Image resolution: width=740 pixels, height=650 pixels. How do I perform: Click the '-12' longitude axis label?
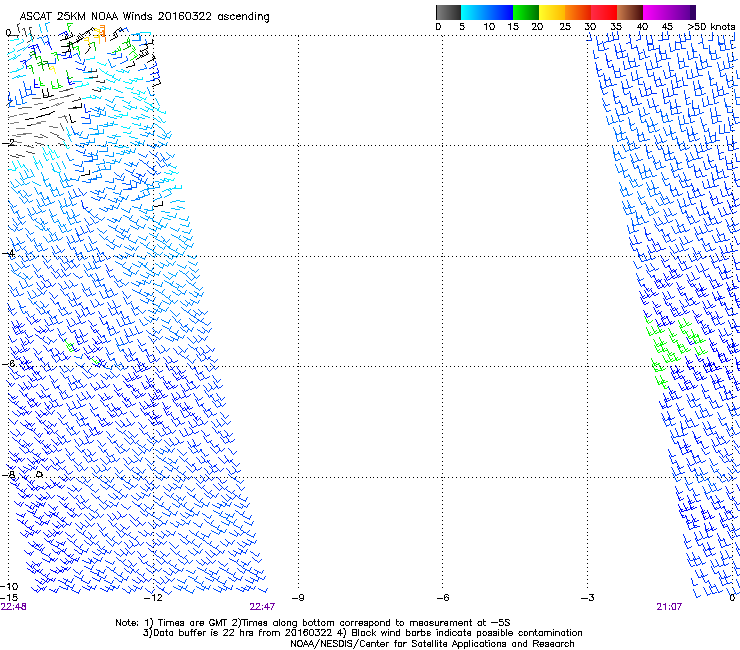coord(153,597)
